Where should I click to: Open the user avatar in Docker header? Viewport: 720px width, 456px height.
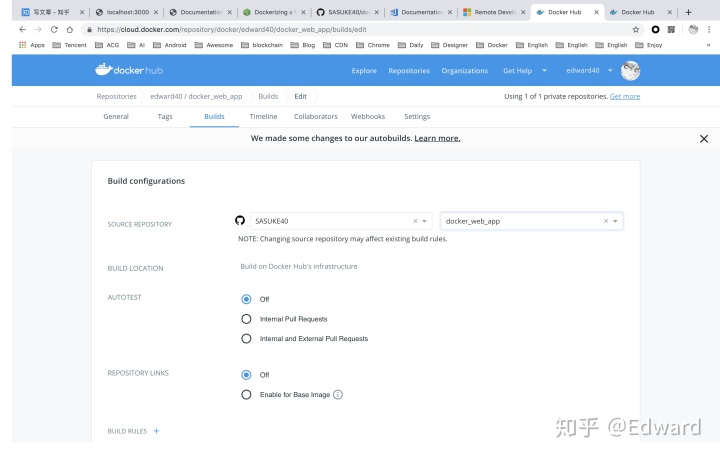pos(630,71)
